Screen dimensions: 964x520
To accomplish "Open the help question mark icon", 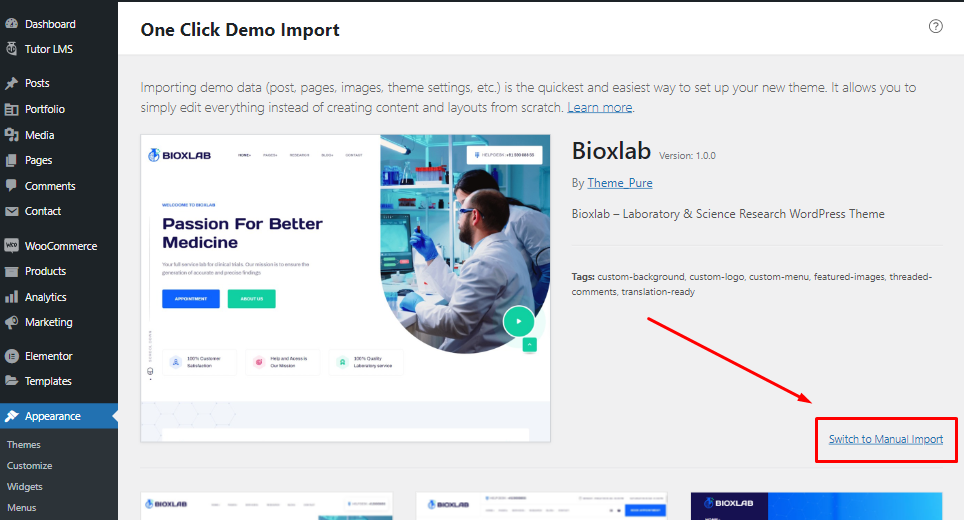I will tap(935, 26).
